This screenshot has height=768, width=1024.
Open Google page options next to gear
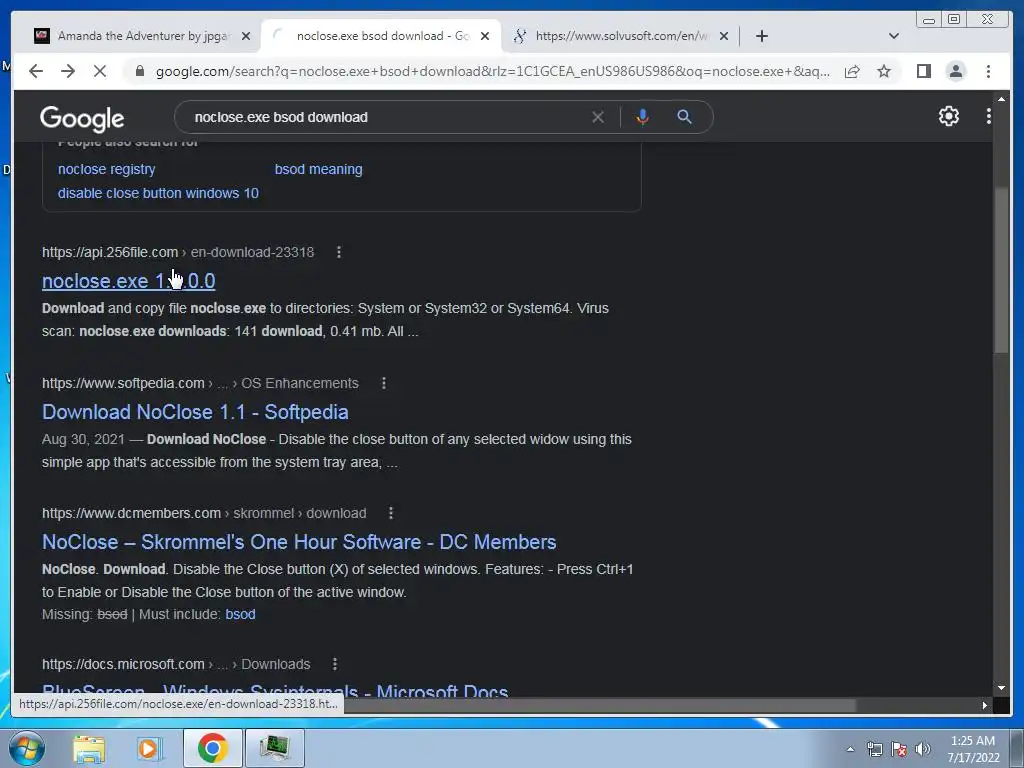[989, 116]
